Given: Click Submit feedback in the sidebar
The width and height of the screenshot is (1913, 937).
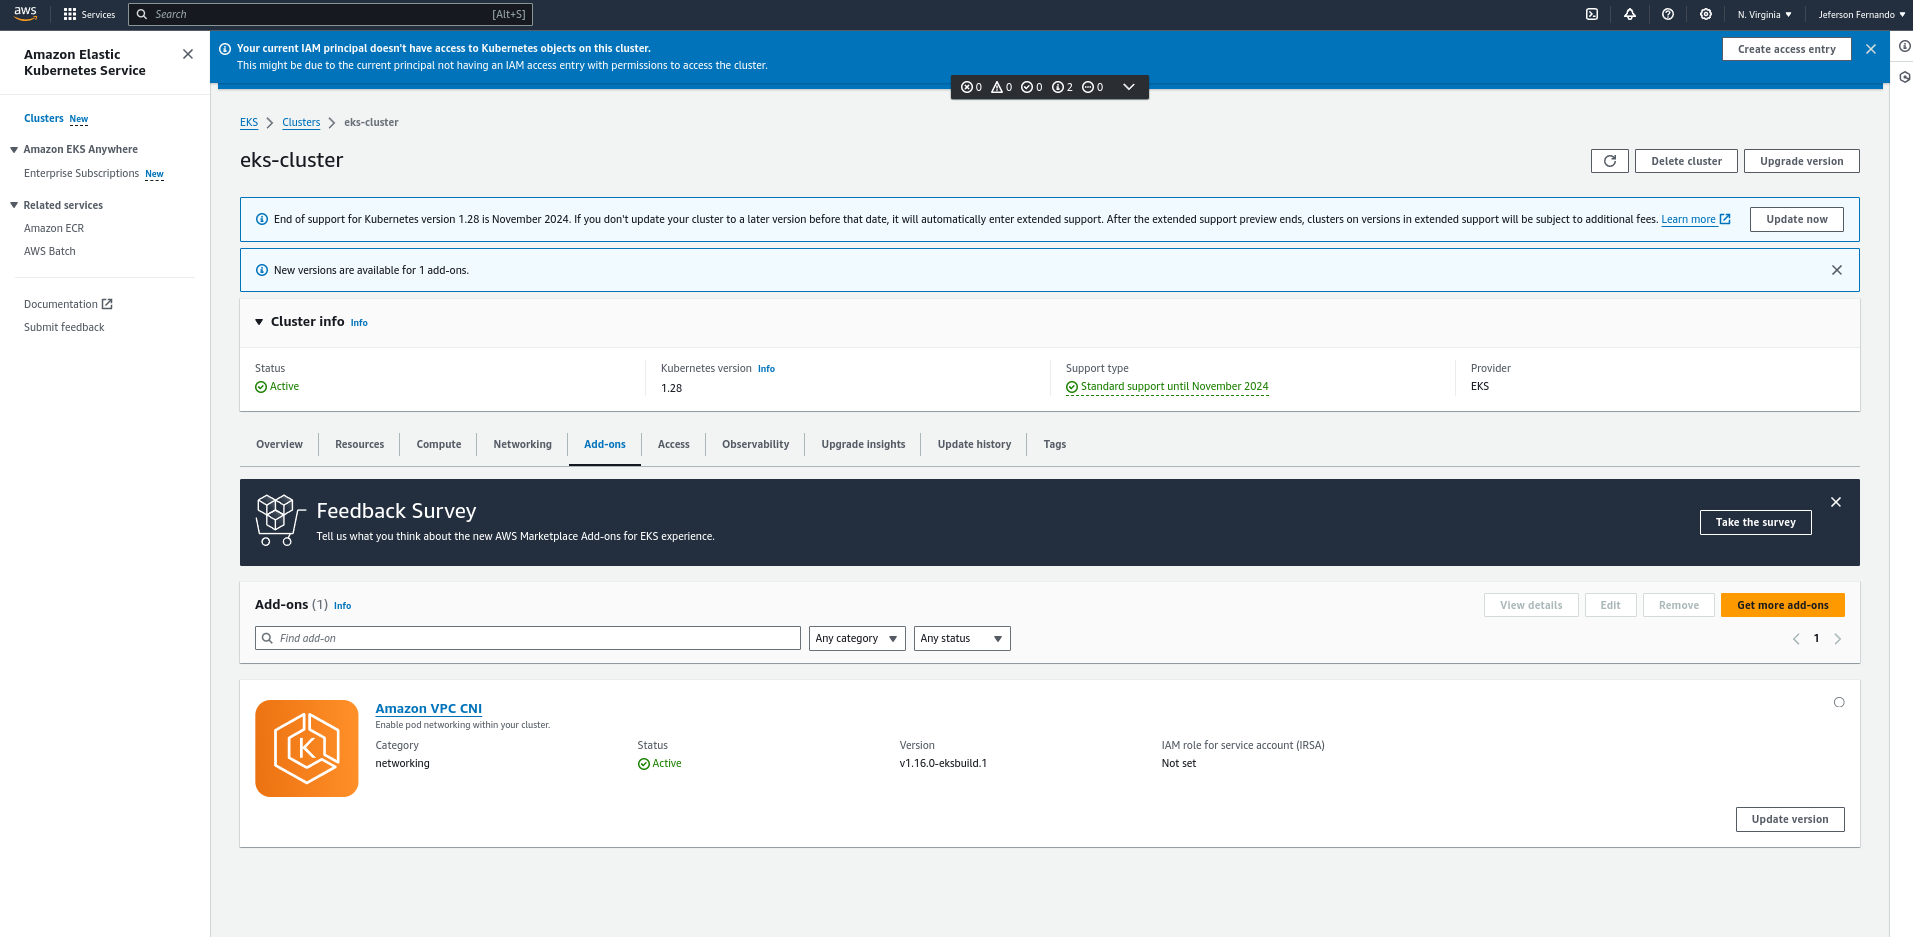Looking at the screenshot, I should [x=64, y=327].
